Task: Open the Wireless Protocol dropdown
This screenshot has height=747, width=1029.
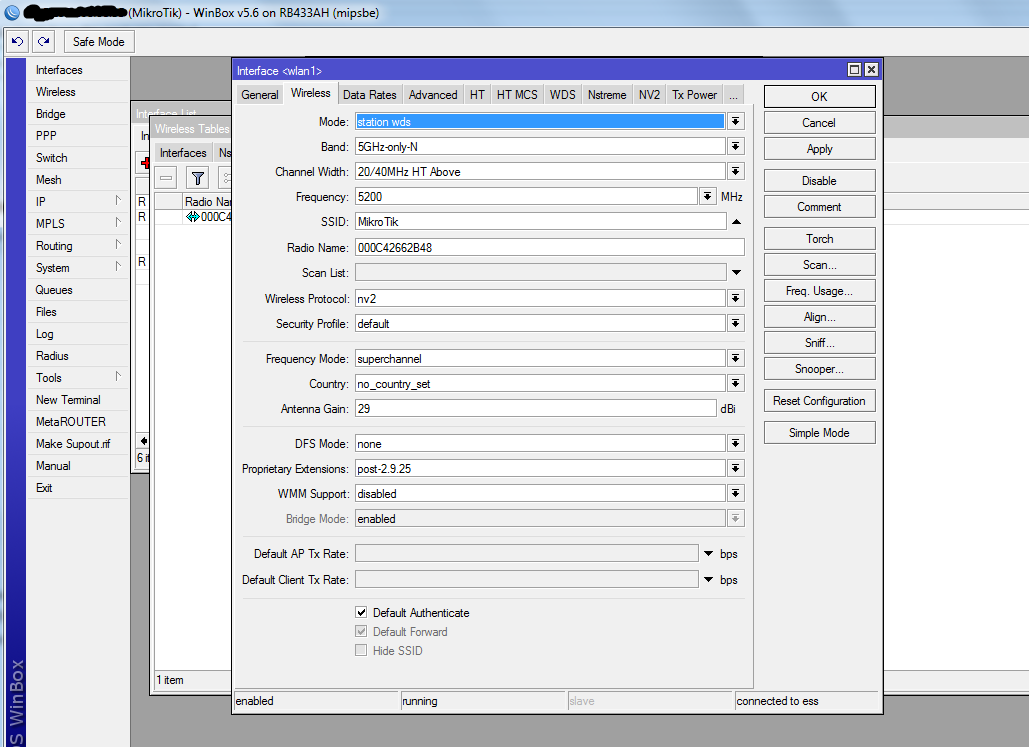Action: [x=736, y=298]
